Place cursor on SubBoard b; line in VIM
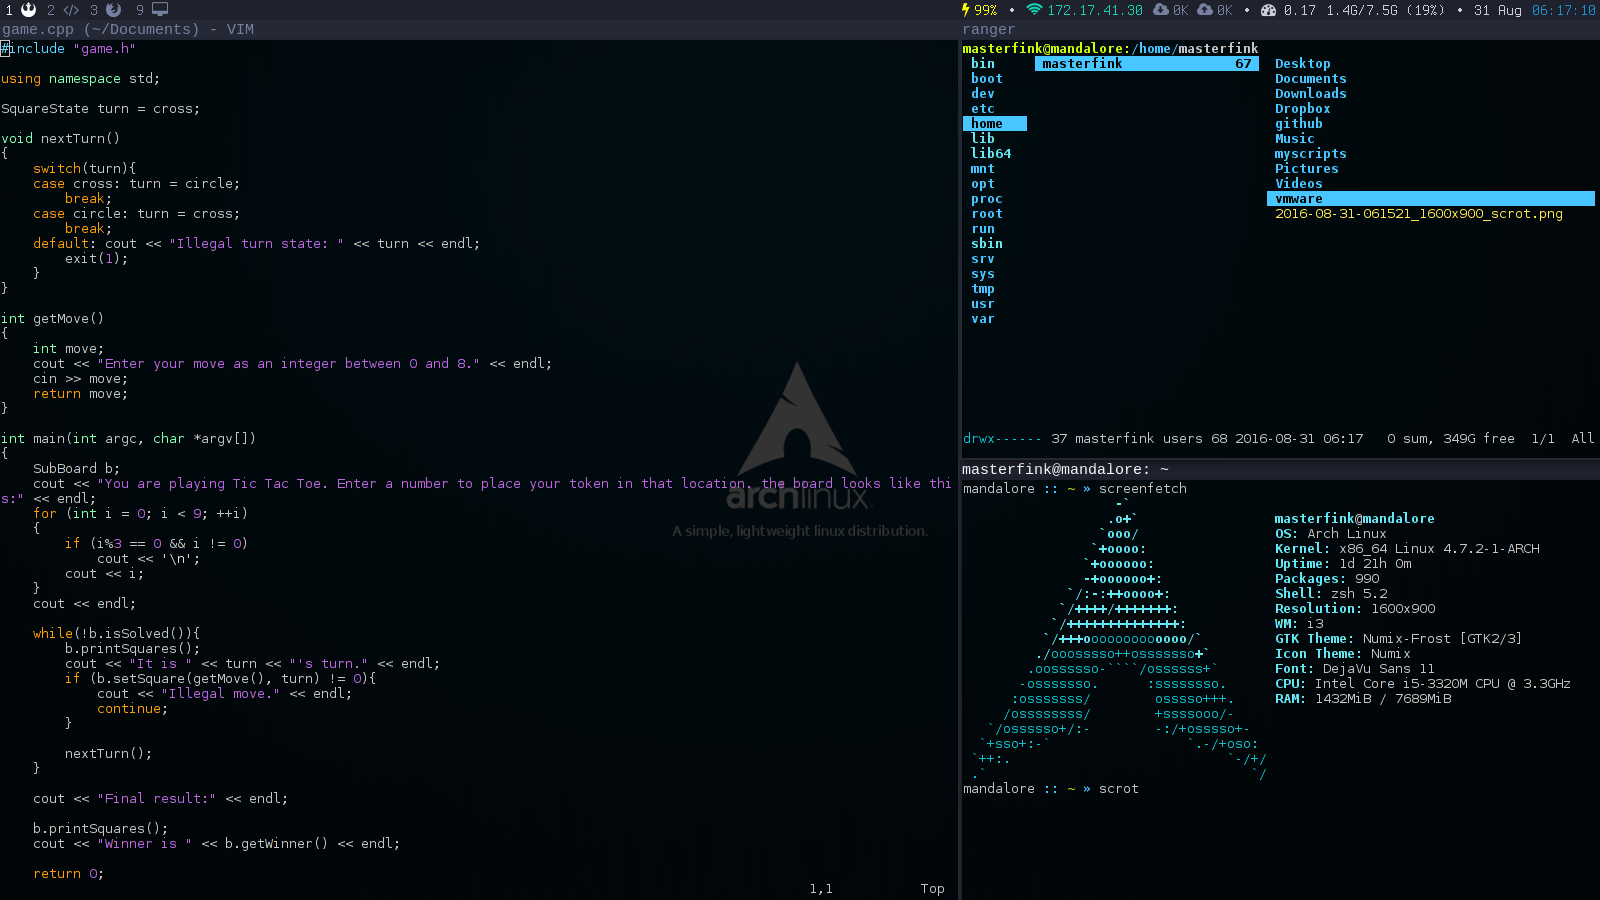Image resolution: width=1600 pixels, height=900 pixels. coord(76,468)
